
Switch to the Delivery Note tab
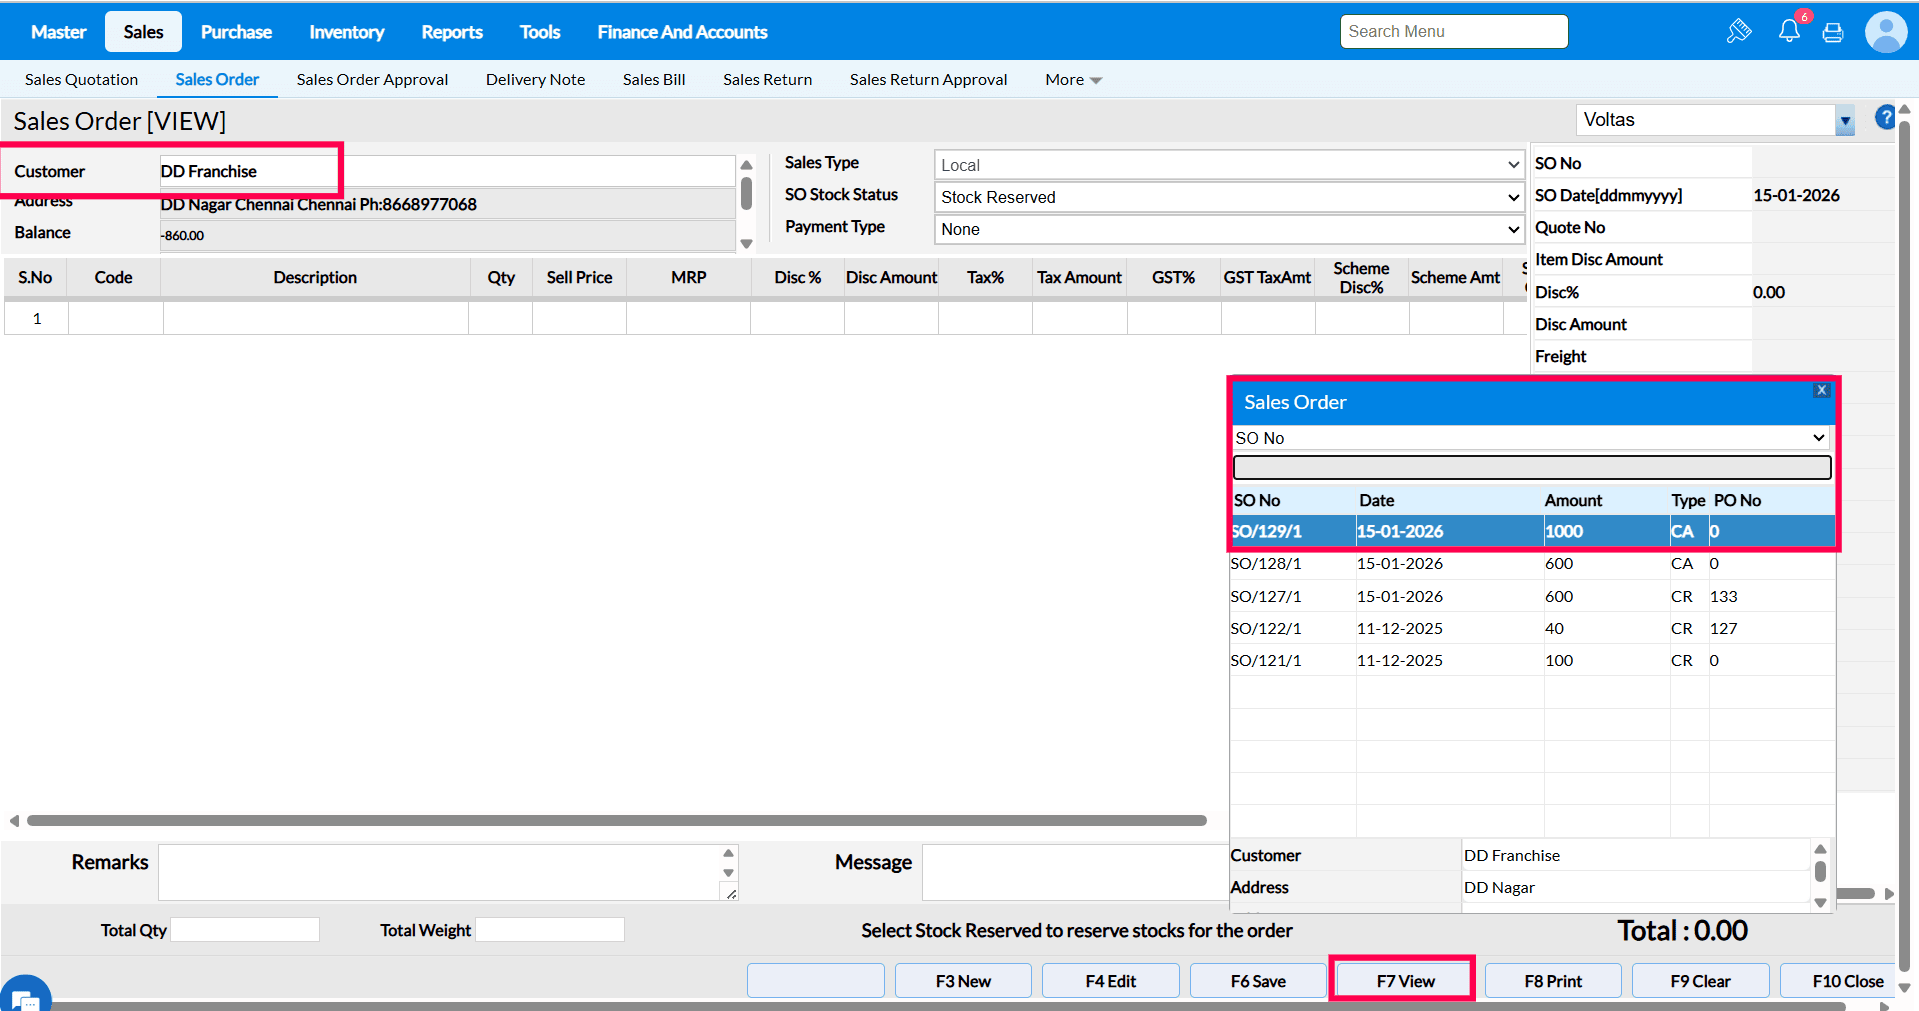(x=535, y=80)
